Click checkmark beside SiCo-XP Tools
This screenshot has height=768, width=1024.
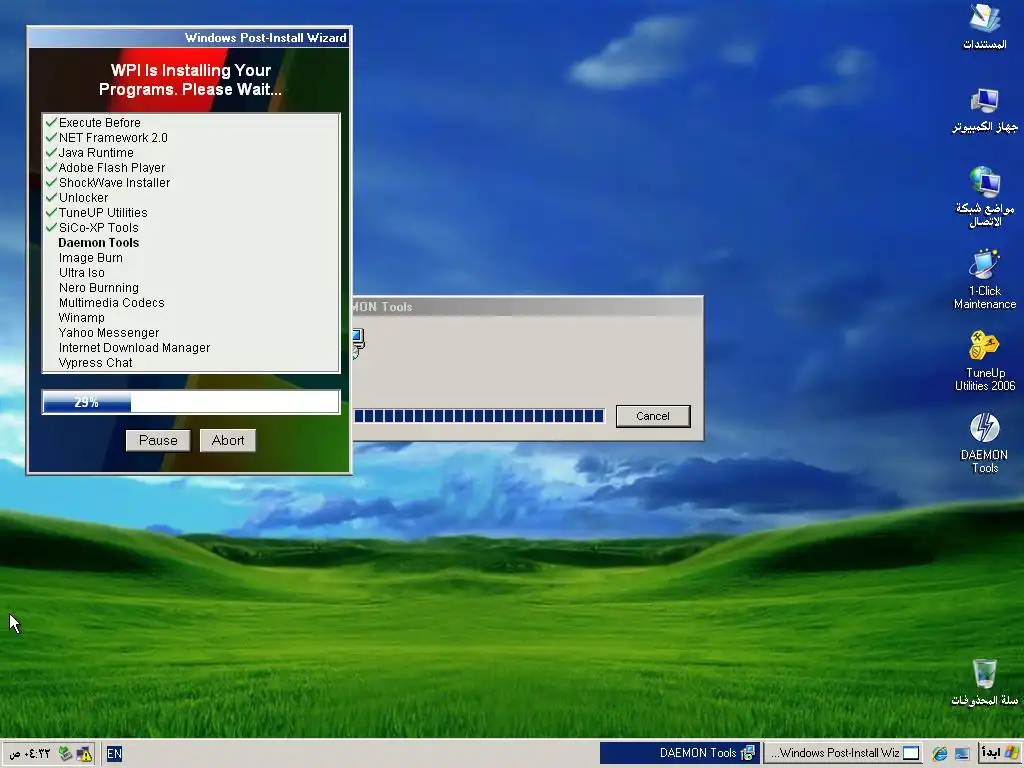click(51, 227)
